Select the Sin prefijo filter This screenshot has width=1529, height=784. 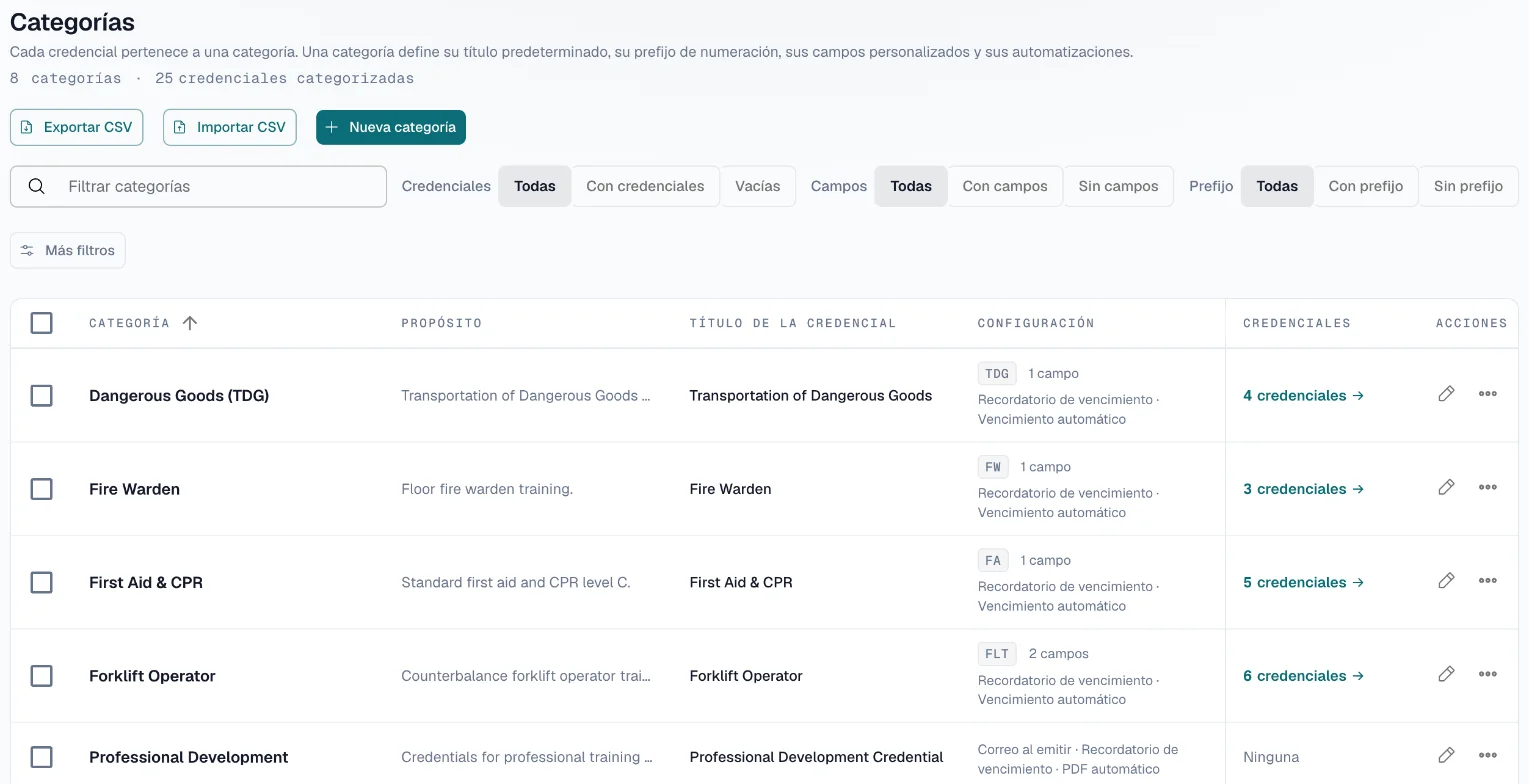click(1468, 186)
